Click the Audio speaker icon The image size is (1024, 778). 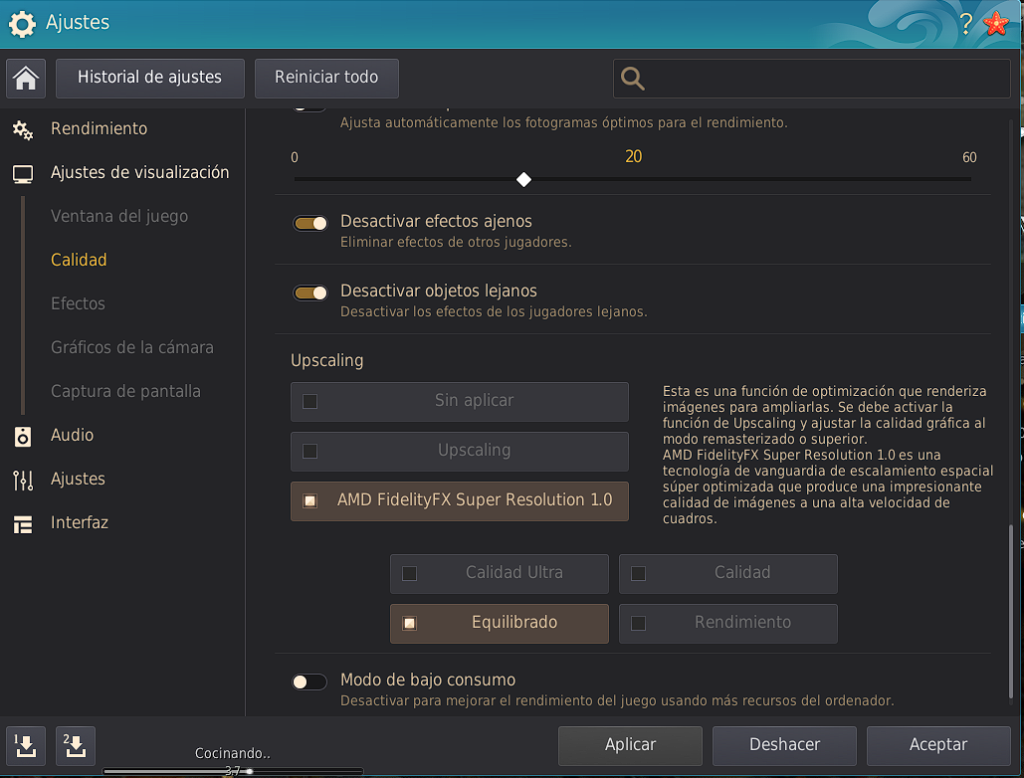click(x=23, y=436)
